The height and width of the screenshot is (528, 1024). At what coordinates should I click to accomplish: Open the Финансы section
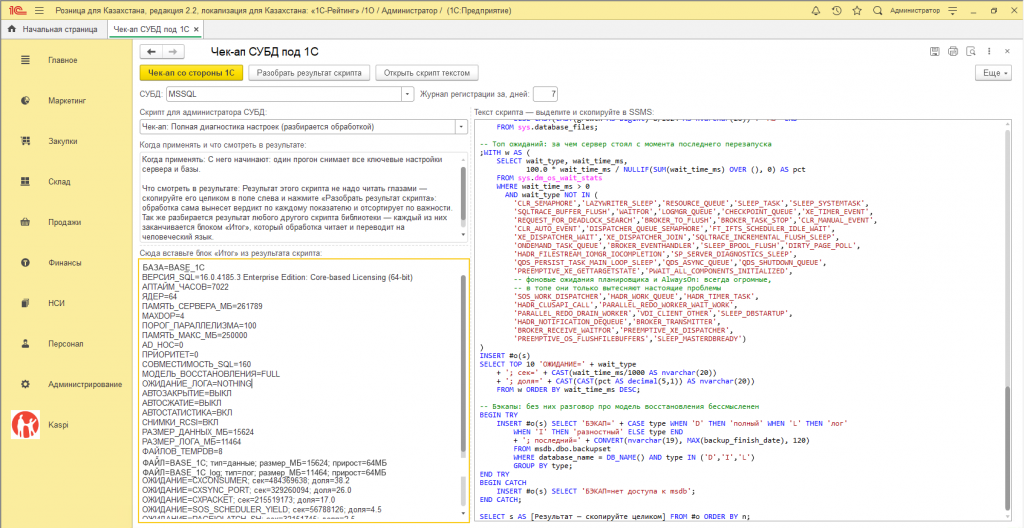point(64,263)
